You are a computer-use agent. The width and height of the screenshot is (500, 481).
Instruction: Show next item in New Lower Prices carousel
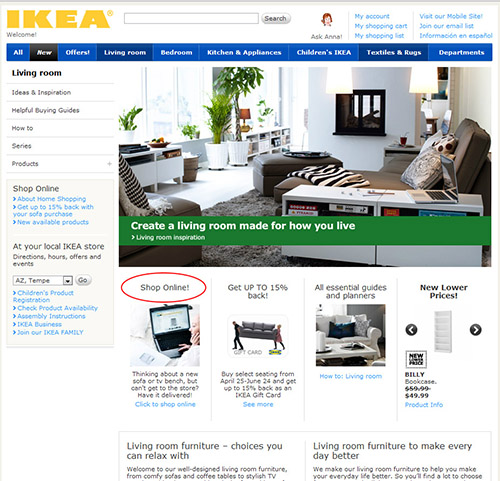(x=476, y=330)
